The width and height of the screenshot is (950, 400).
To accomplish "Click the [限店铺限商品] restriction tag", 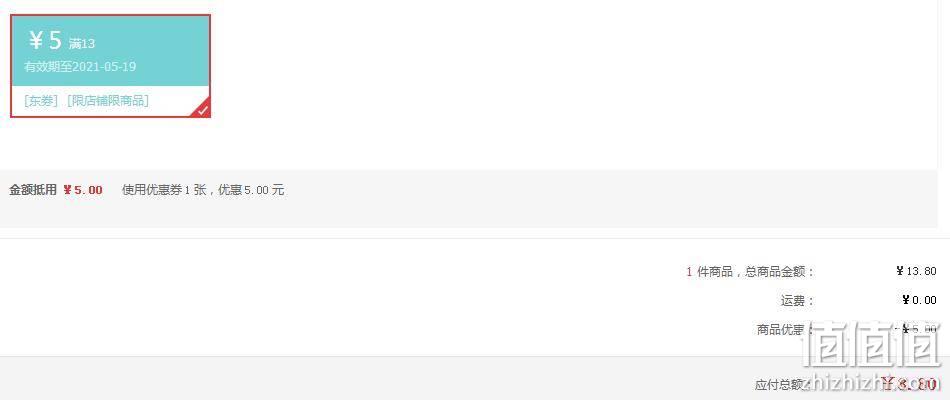I will 108,101.
